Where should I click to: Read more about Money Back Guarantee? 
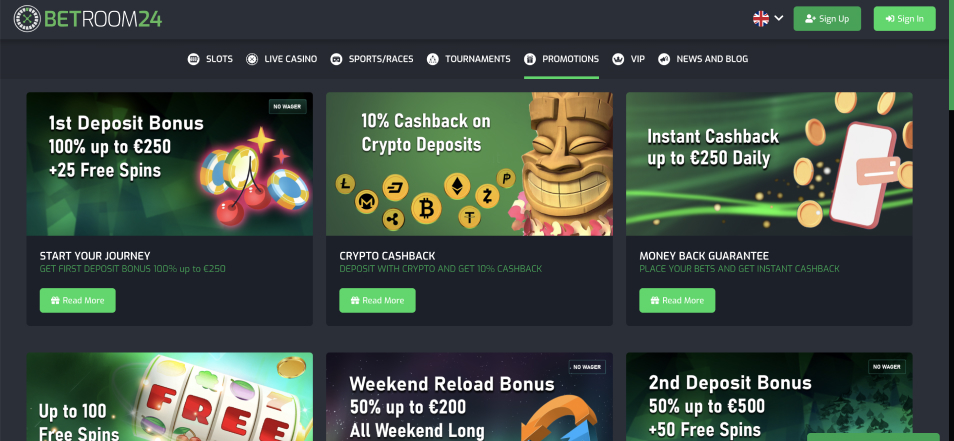click(x=677, y=300)
